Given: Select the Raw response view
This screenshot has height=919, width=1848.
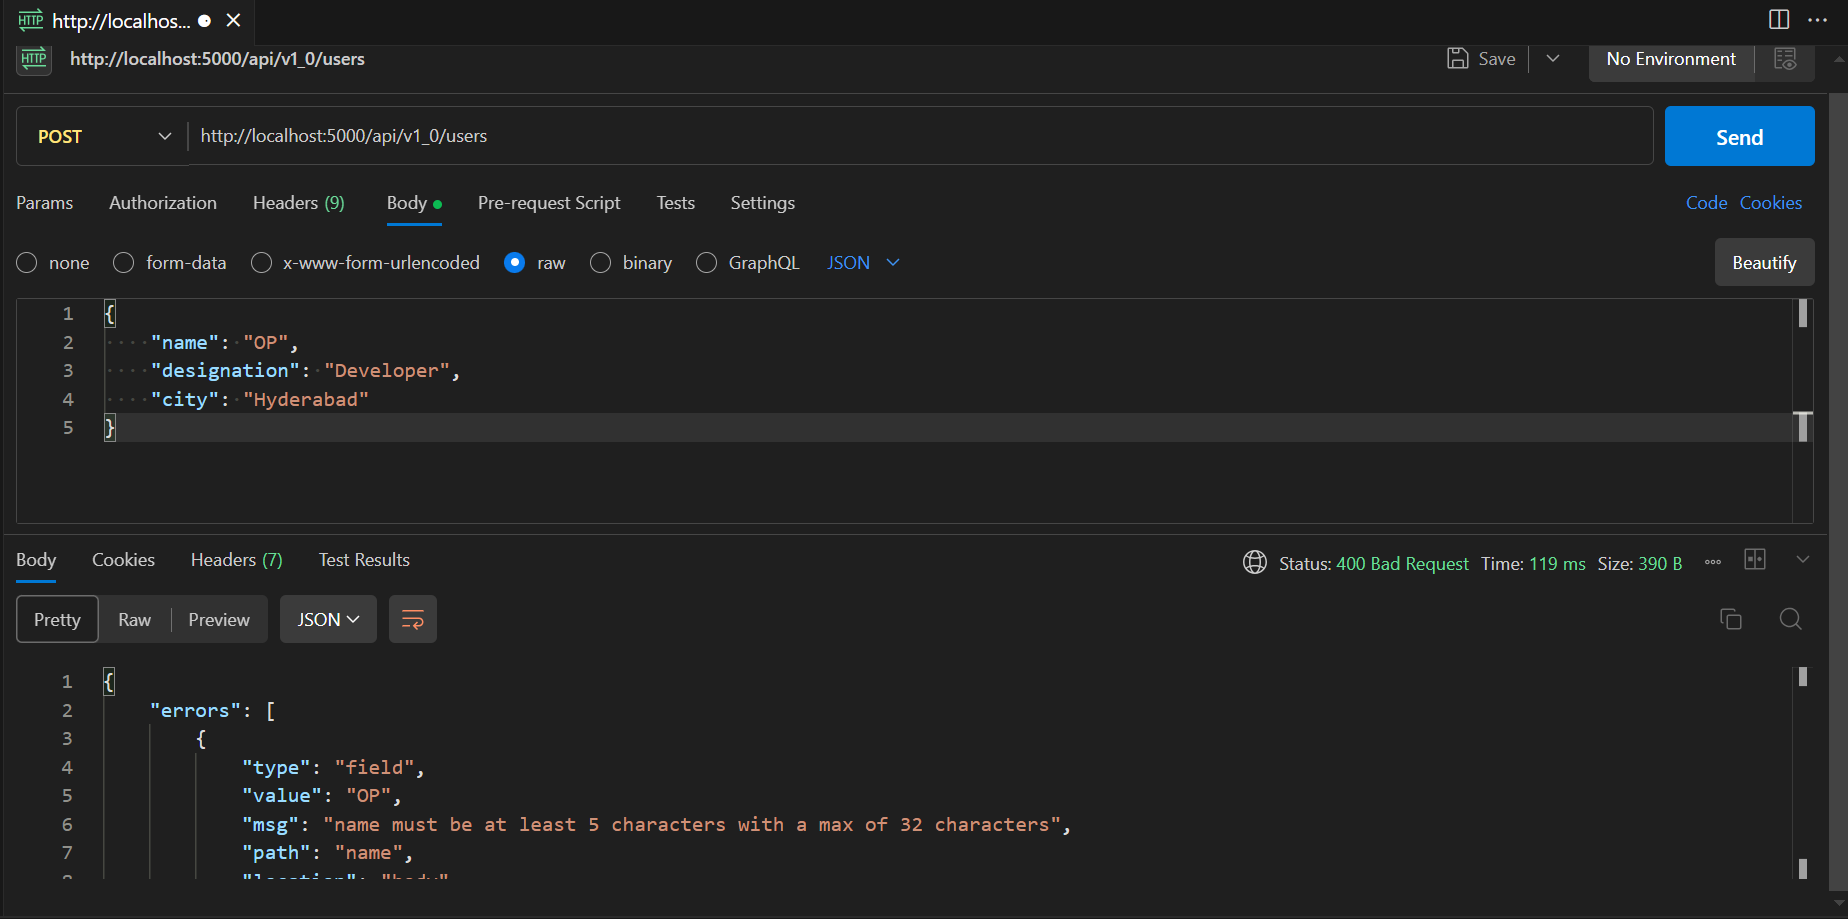Looking at the screenshot, I should coord(134,620).
